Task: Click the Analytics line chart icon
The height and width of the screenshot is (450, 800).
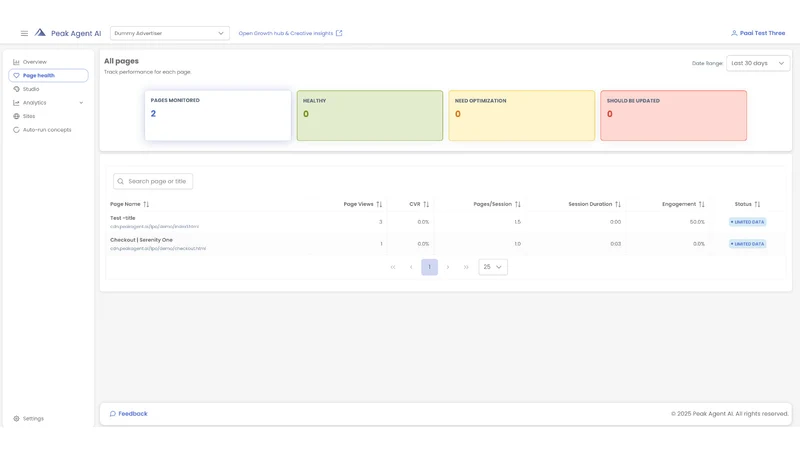Action: click(16, 103)
